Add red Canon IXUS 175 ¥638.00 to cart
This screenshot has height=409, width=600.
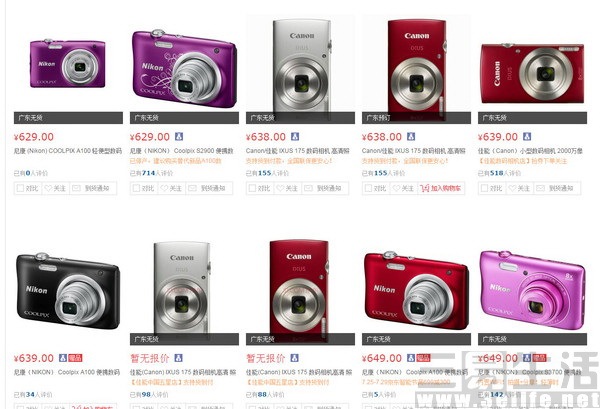[x=441, y=188]
